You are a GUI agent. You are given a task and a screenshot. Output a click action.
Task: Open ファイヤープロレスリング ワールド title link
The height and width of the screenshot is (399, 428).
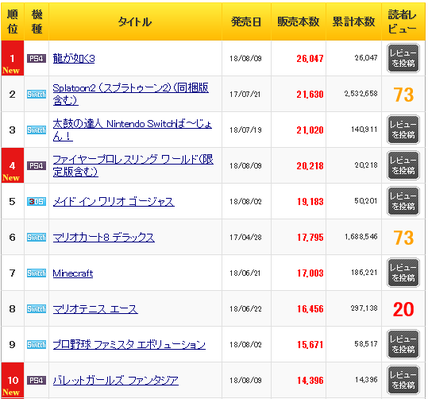point(133,166)
